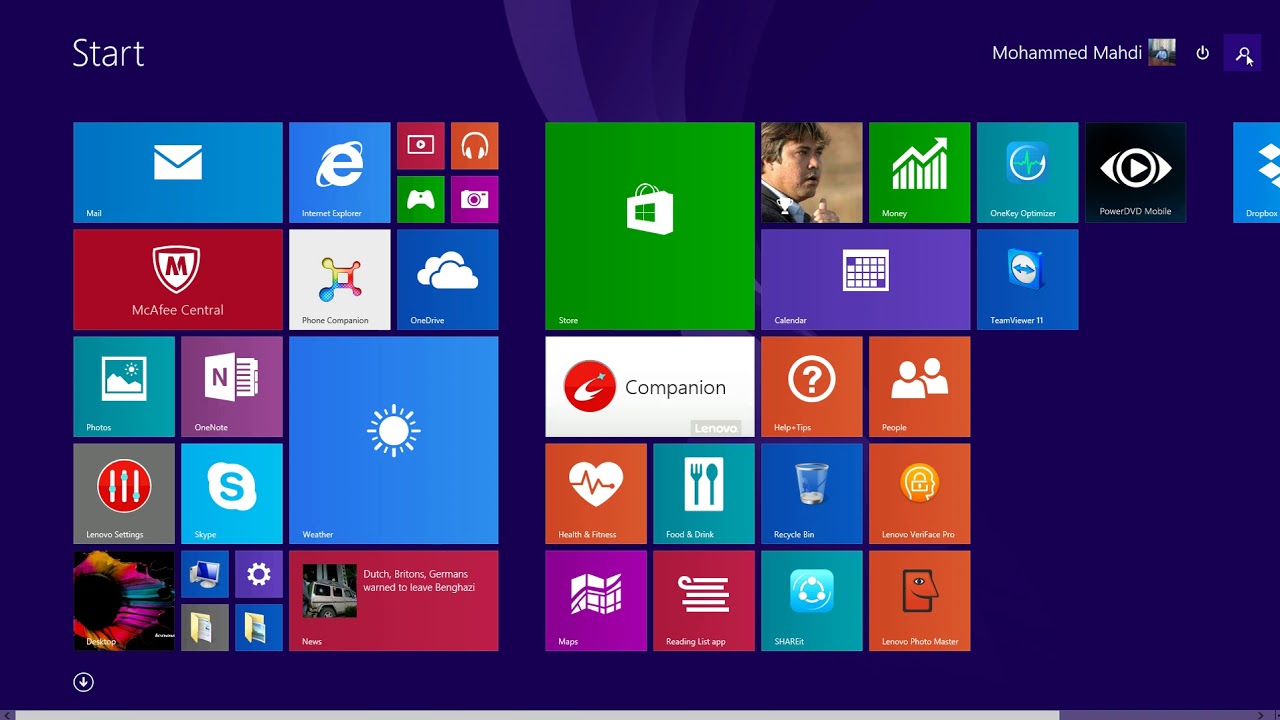This screenshot has width=1280, height=720.
Task: Open Food & Drink tile
Action: tap(704, 493)
